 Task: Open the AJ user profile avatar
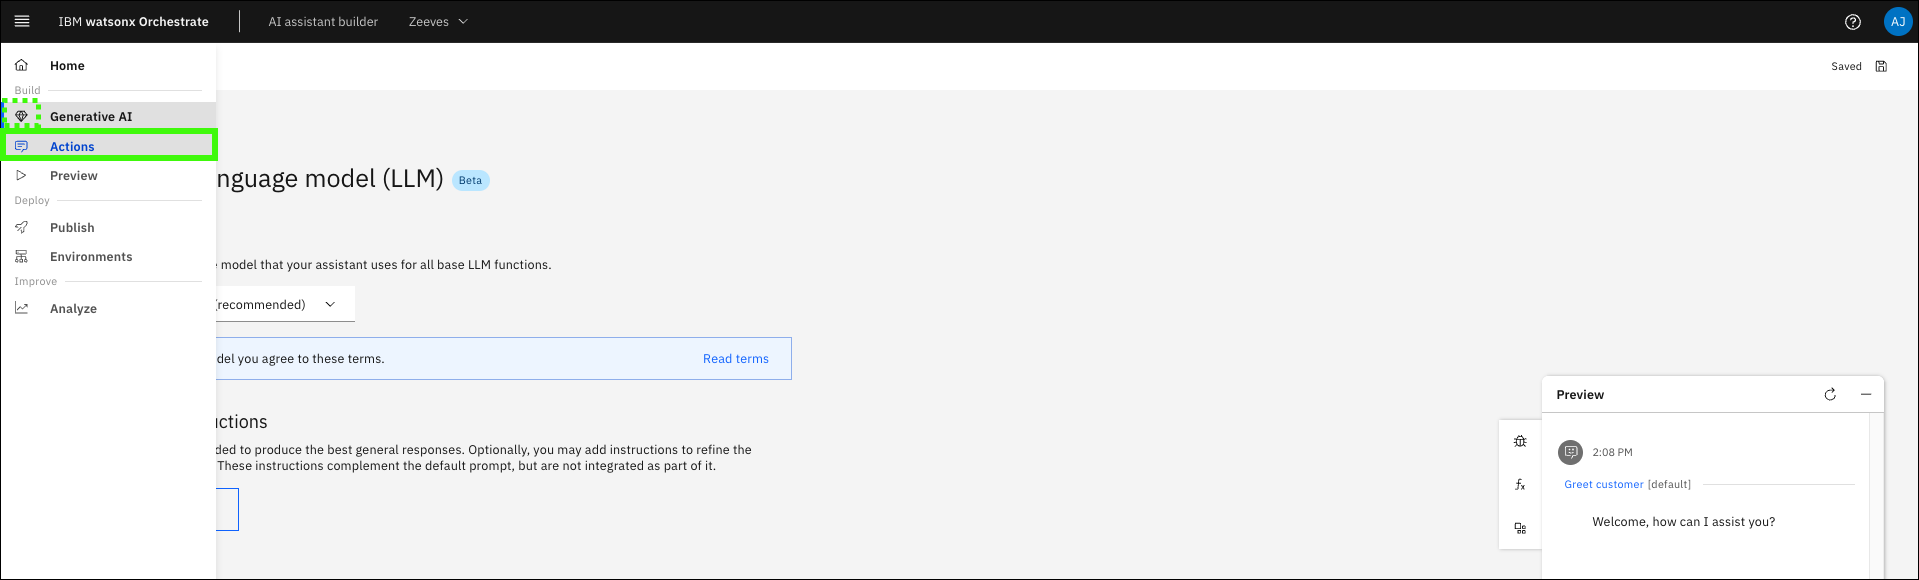[x=1897, y=22]
